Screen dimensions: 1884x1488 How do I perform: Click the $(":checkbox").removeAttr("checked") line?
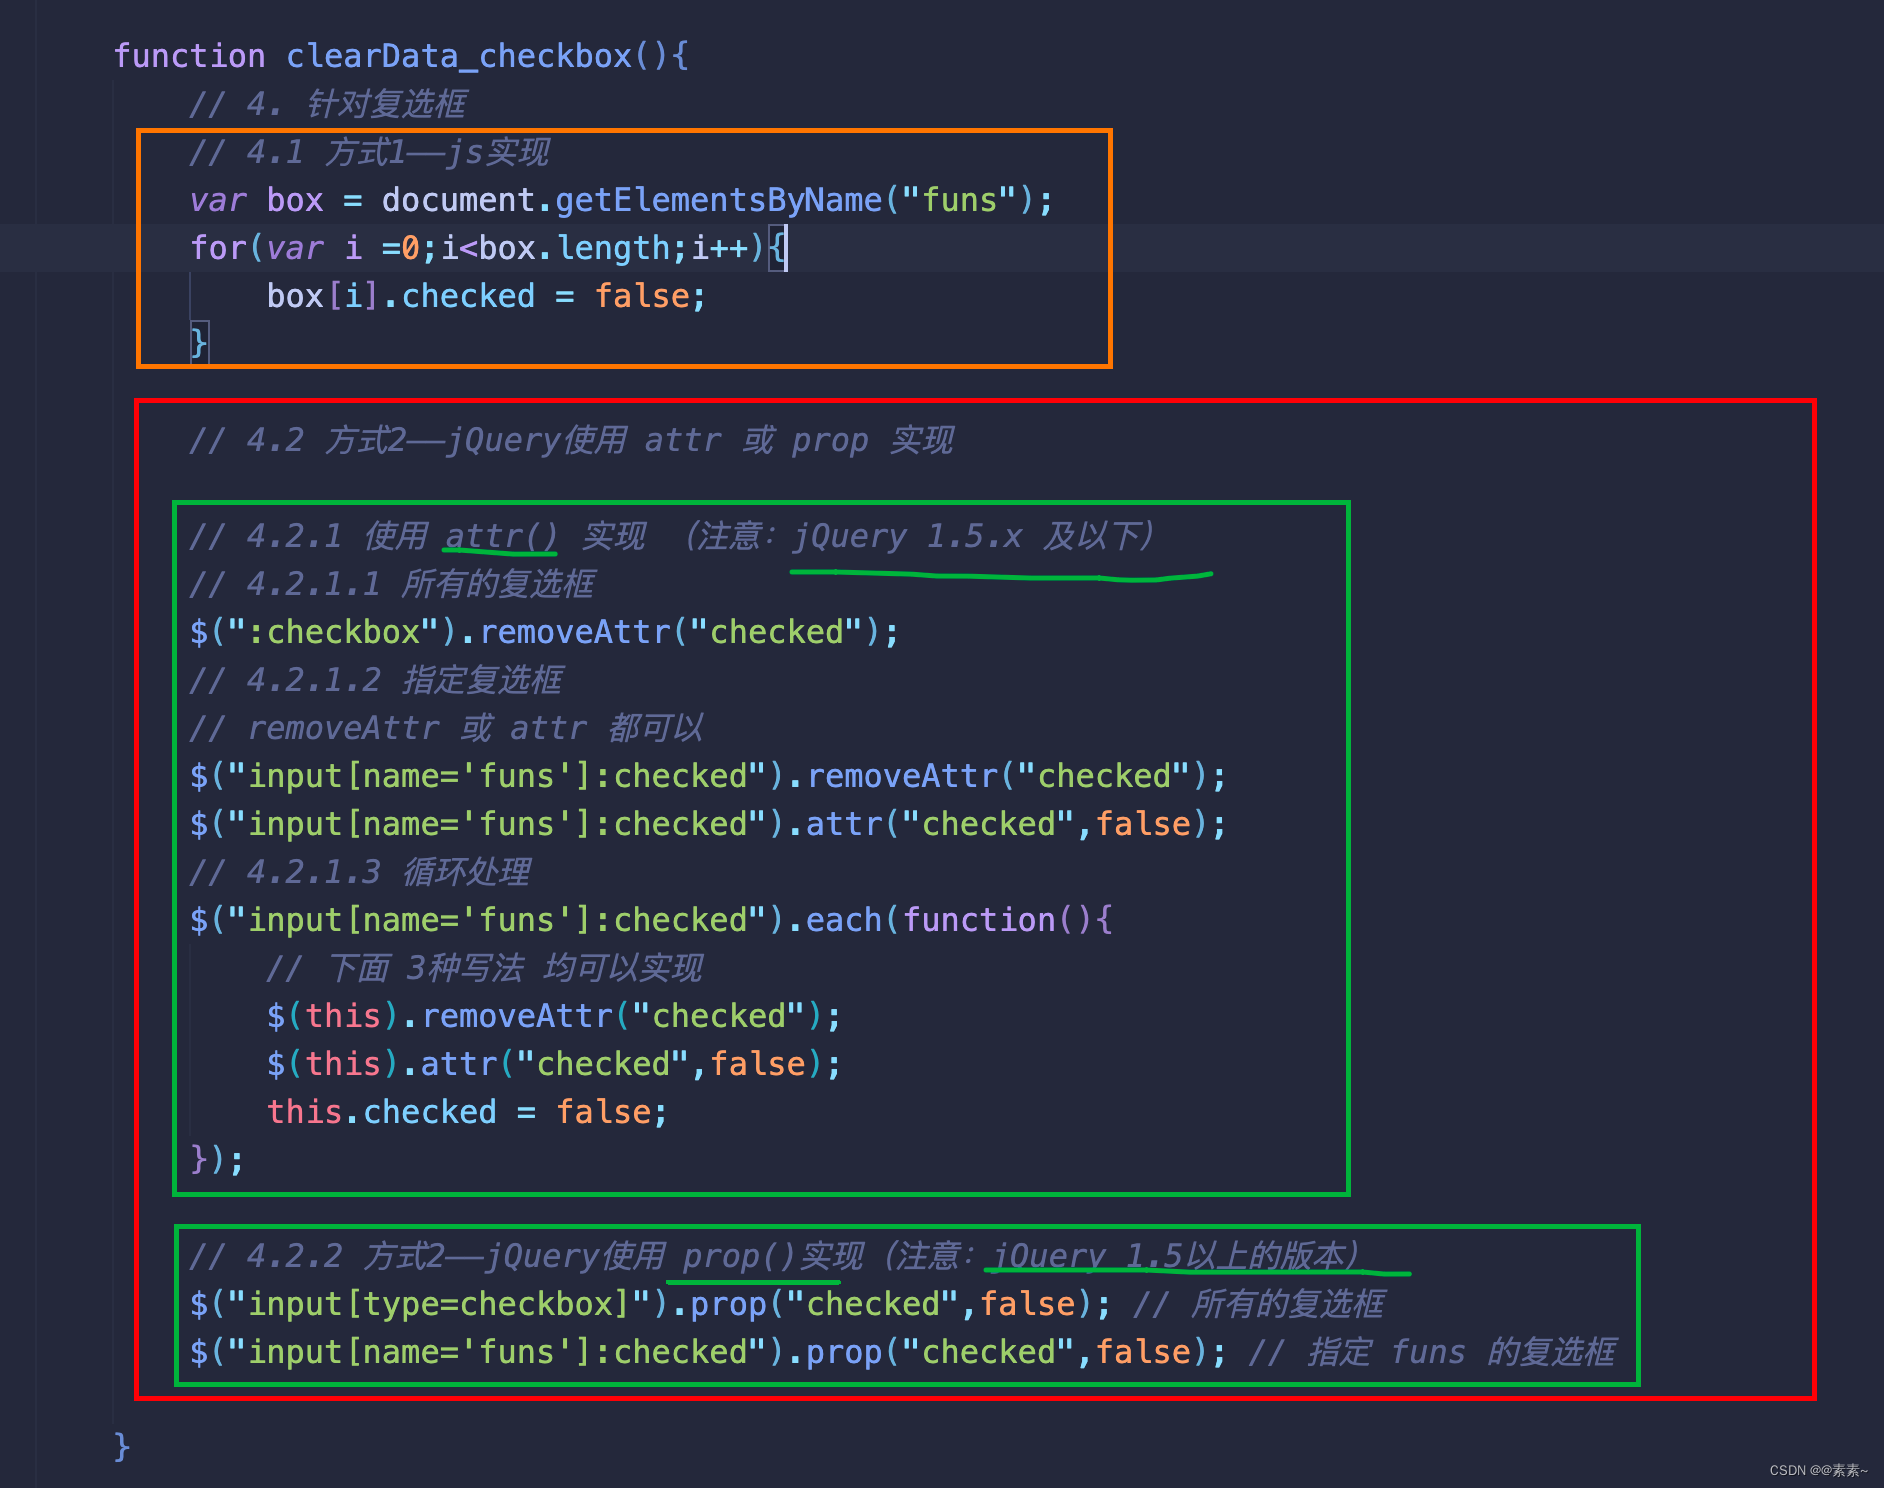point(544,632)
